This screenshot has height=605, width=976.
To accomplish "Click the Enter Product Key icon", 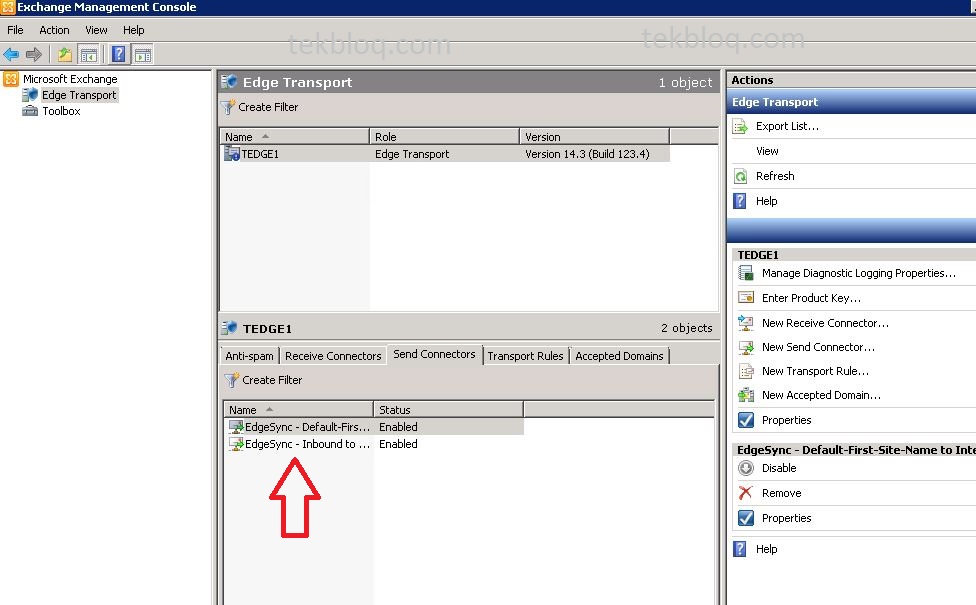I will pos(746,298).
